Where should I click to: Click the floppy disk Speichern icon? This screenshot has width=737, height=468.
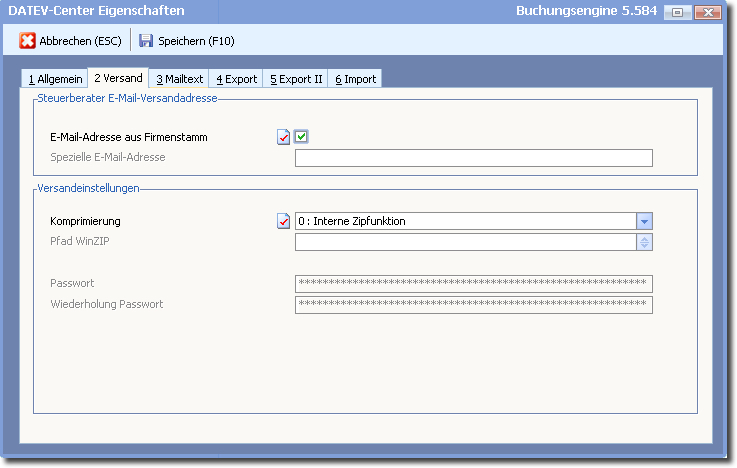coord(146,41)
